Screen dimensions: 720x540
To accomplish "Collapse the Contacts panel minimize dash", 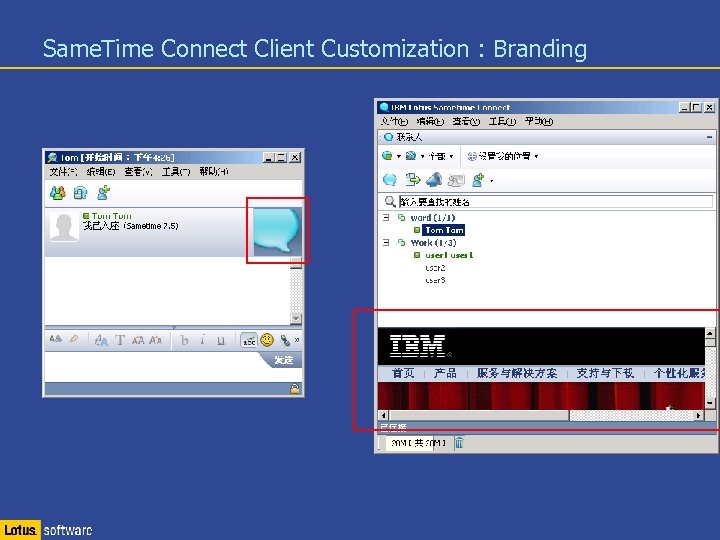I will (709, 137).
